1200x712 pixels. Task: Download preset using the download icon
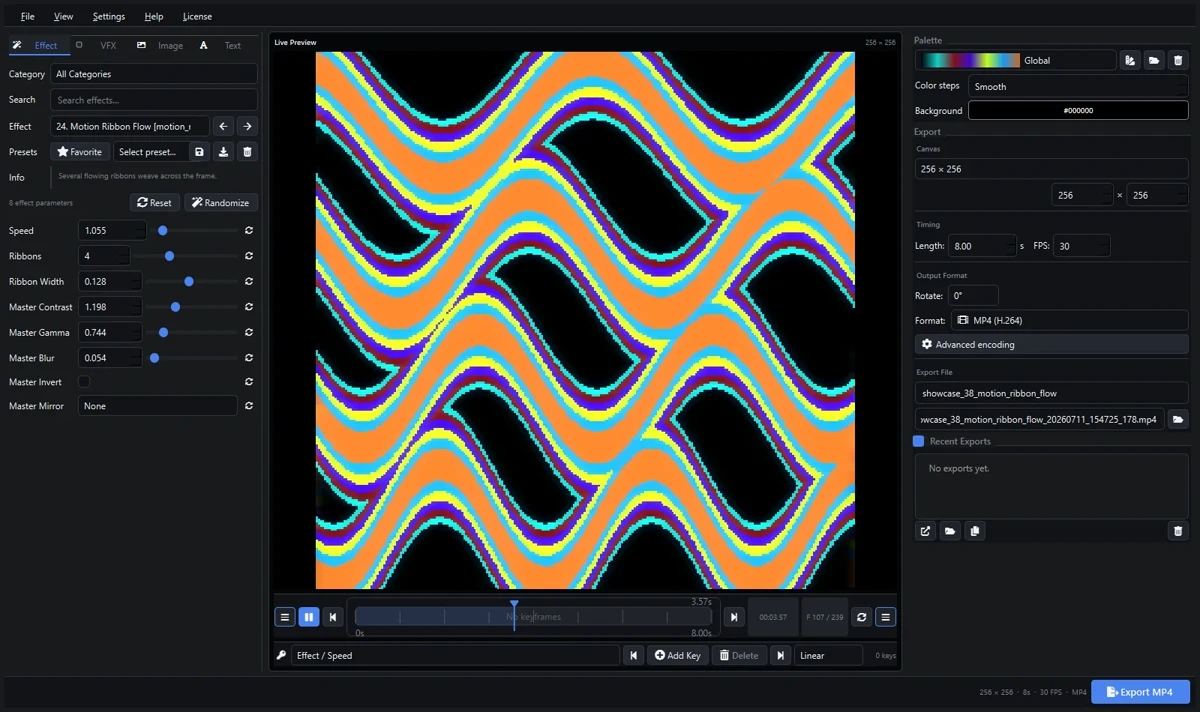click(x=223, y=152)
